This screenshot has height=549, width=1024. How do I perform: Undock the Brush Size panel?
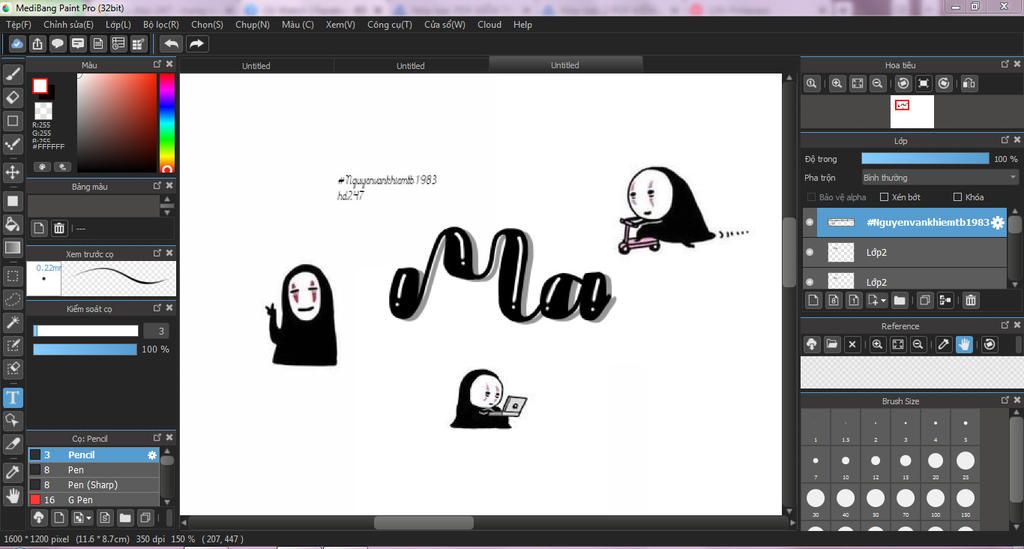pos(1004,400)
